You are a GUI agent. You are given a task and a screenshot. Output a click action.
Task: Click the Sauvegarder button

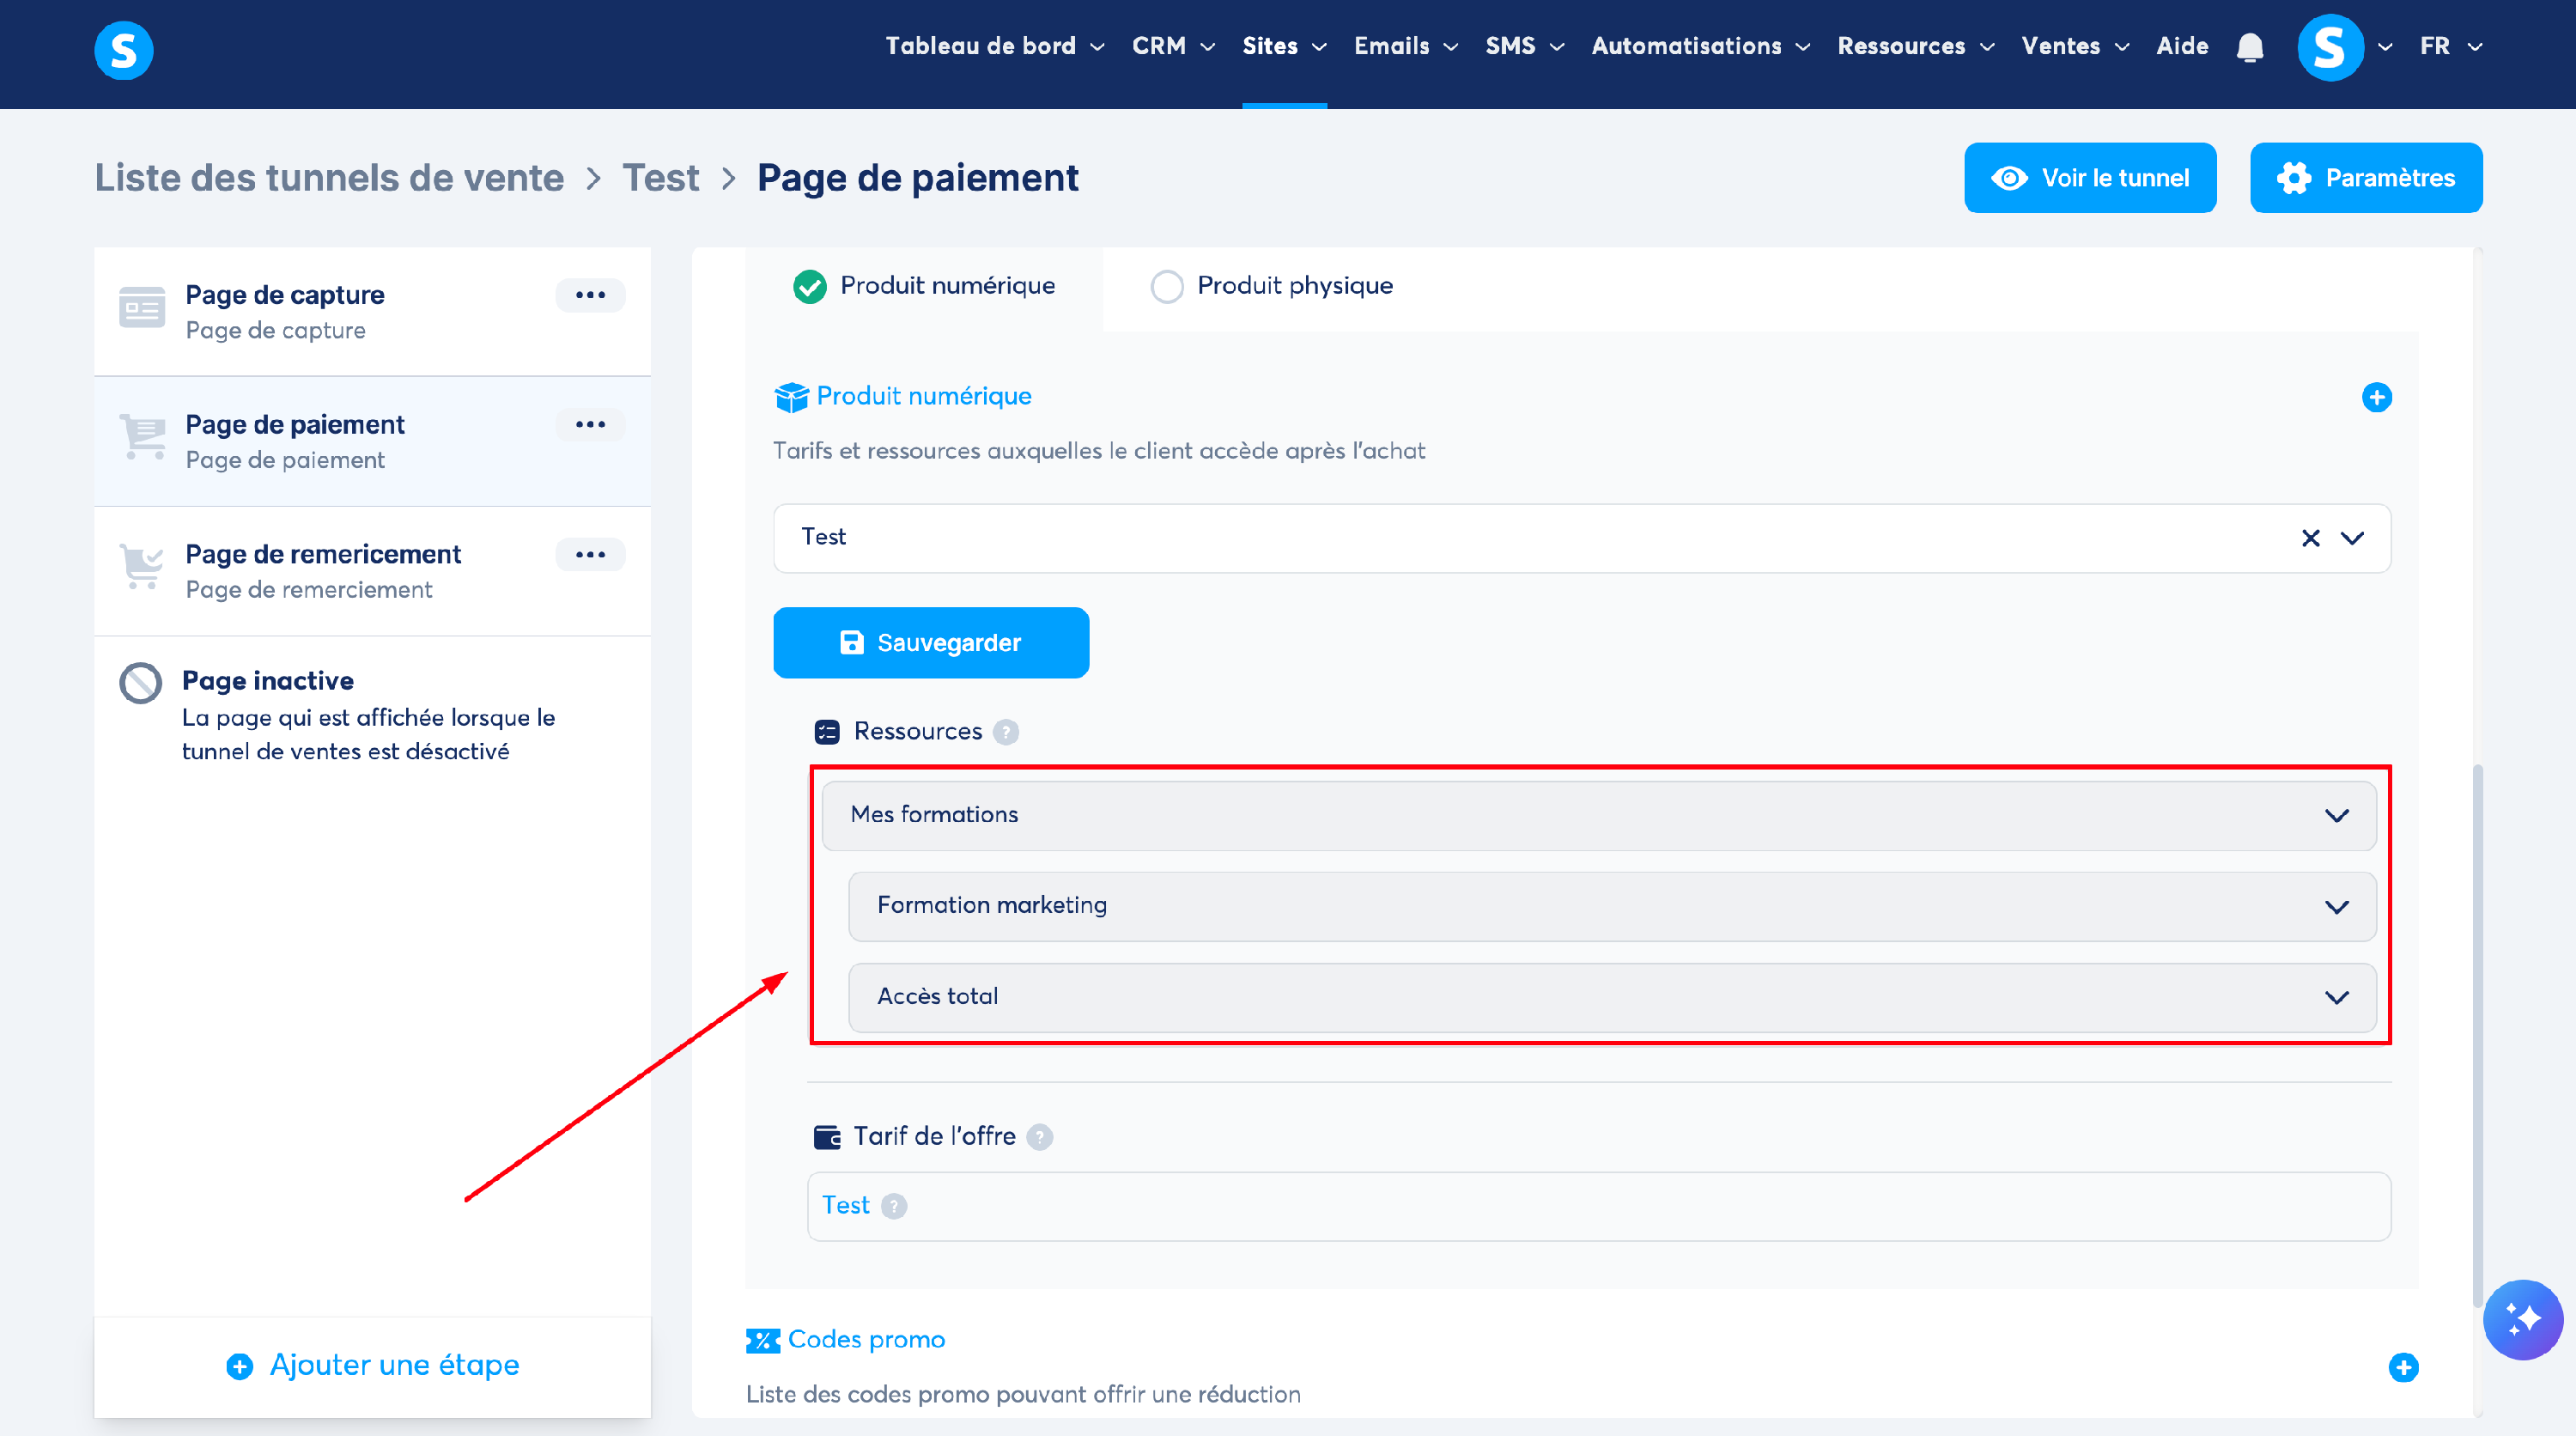tap(930, 642)
